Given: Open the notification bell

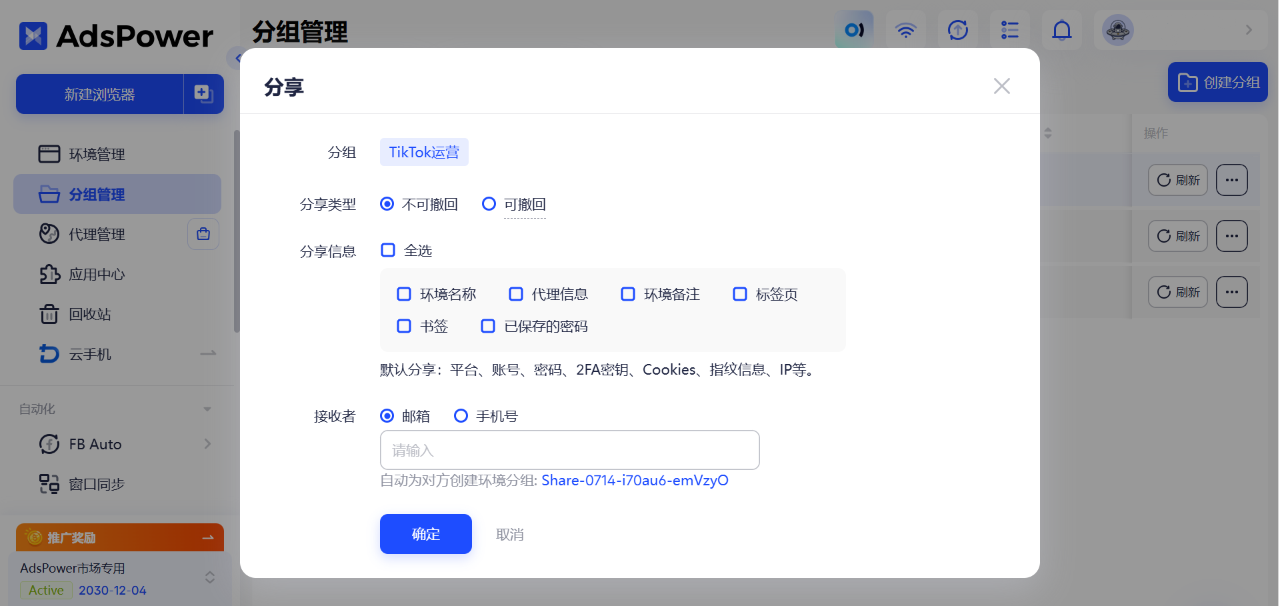Looking at the screenshot, I should 1062,30.
